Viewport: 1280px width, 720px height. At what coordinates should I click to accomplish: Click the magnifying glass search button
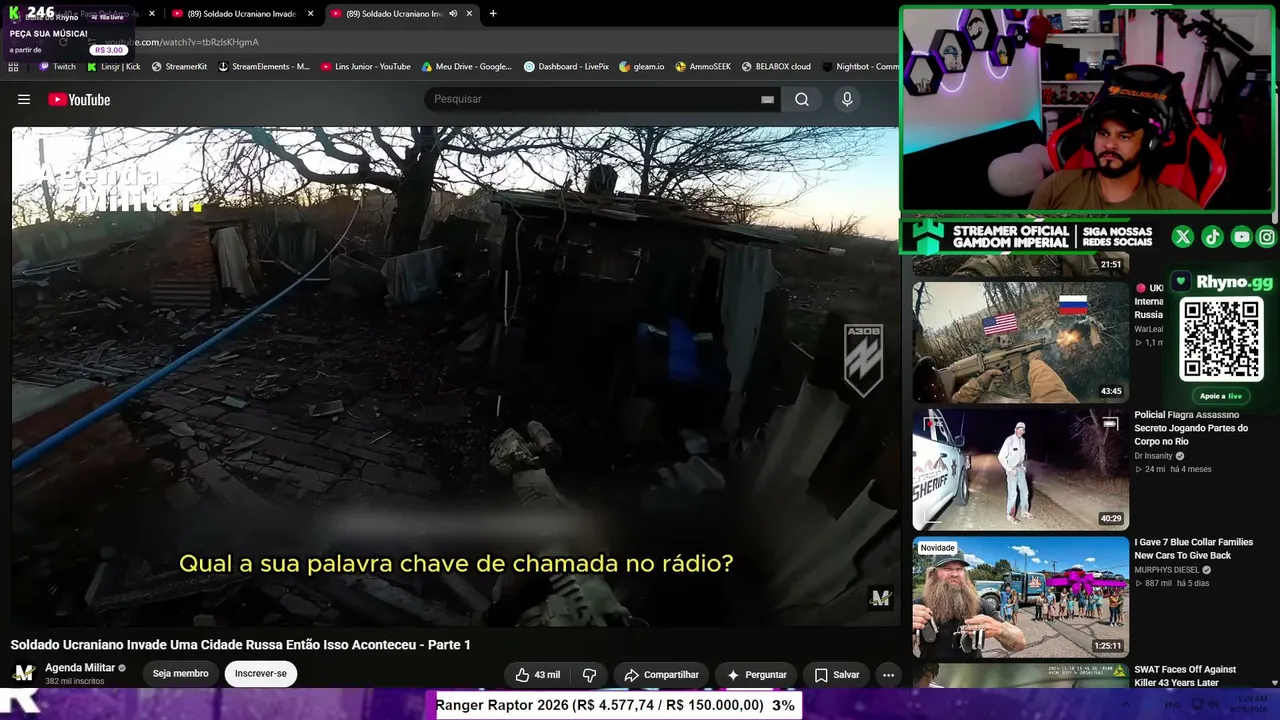click(802, 99)
